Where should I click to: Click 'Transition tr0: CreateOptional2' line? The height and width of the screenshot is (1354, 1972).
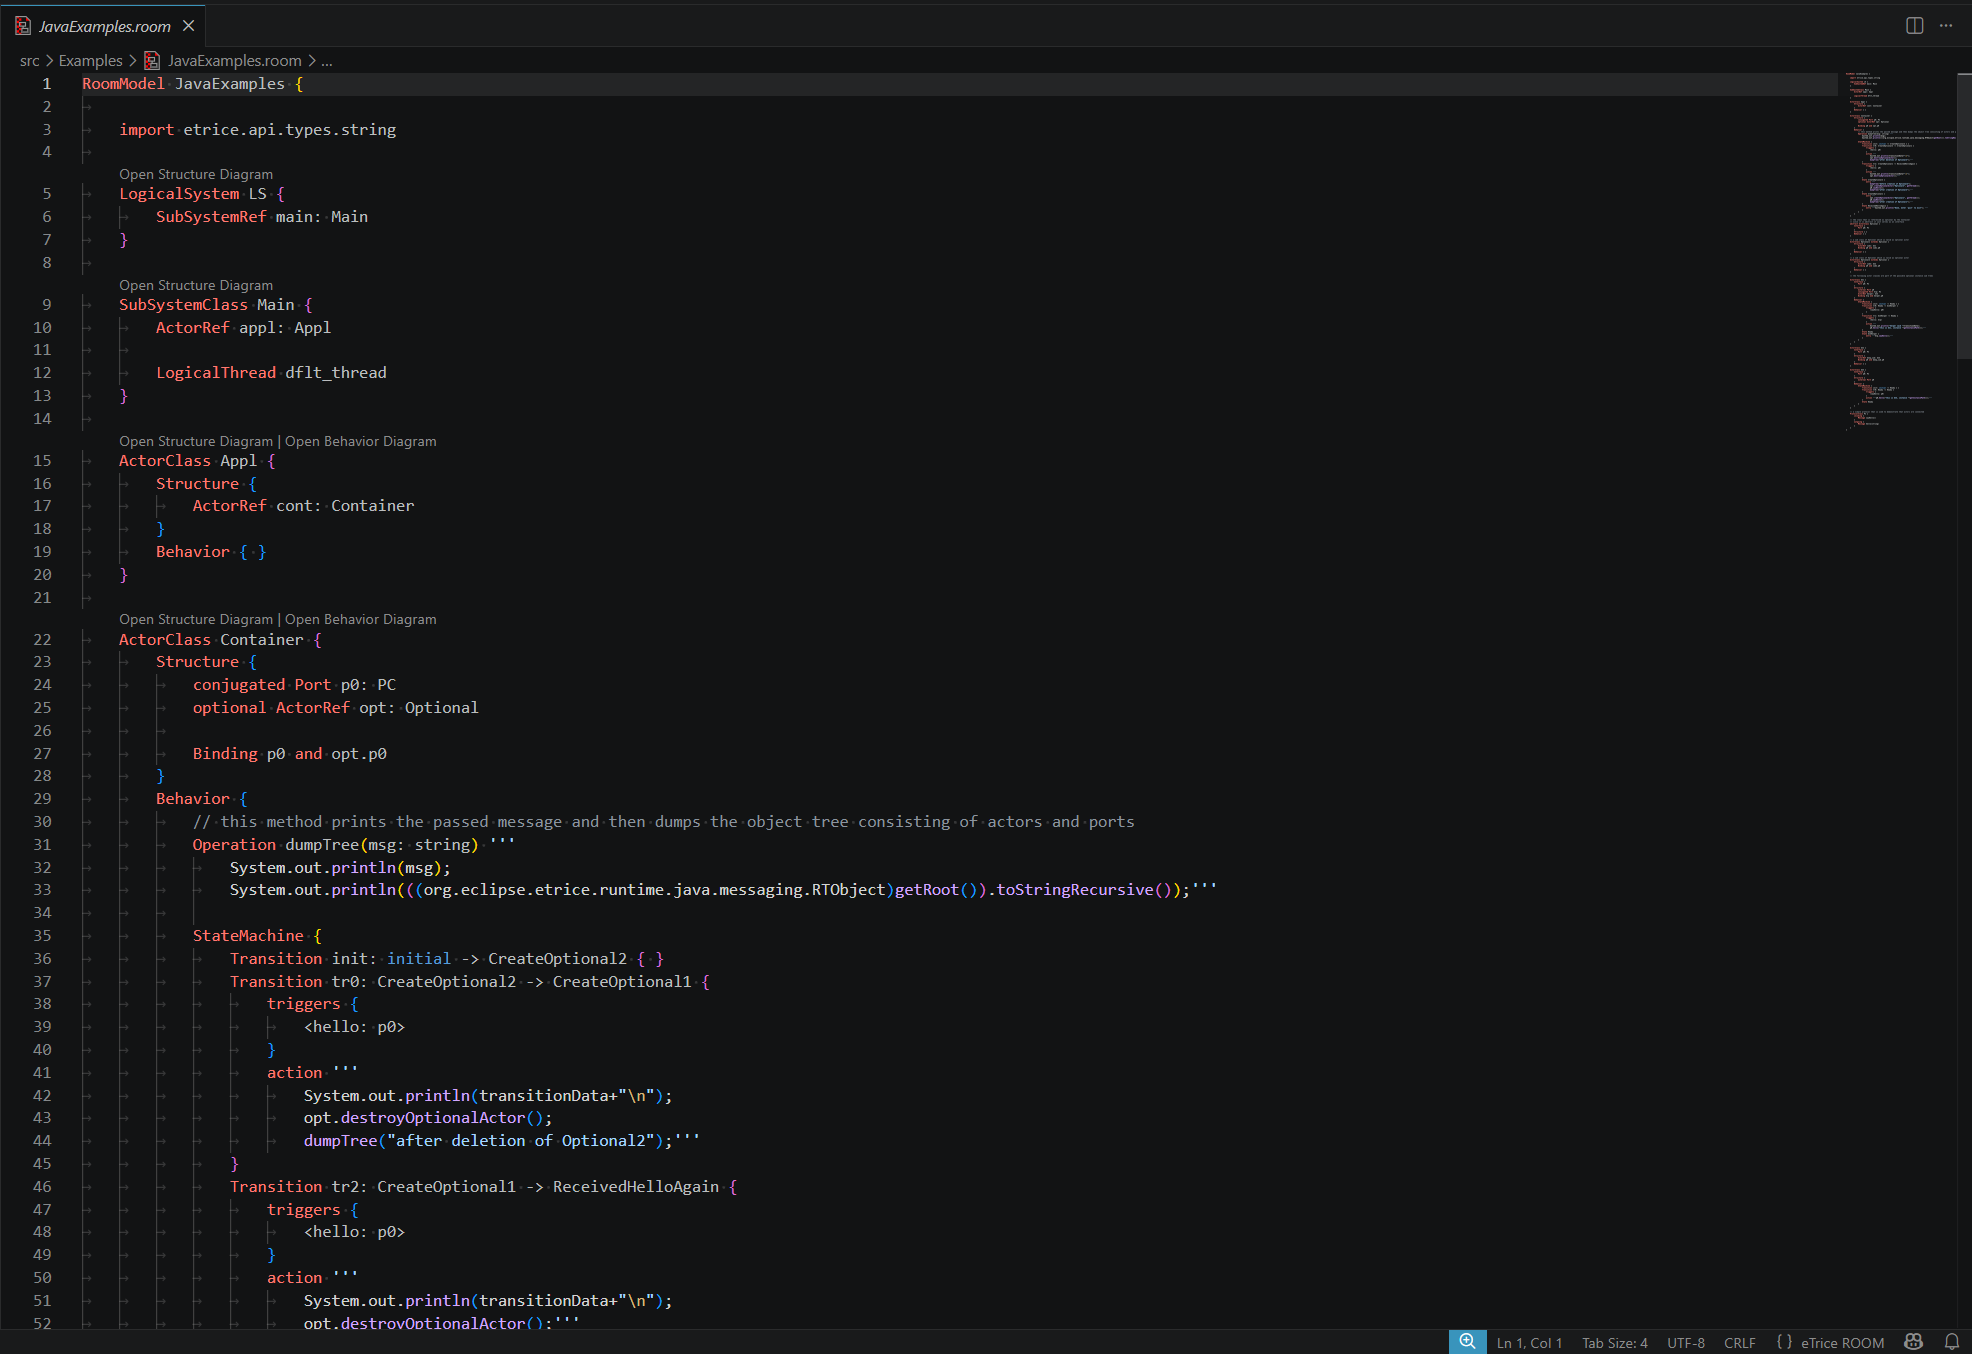[x=470, y=982]
